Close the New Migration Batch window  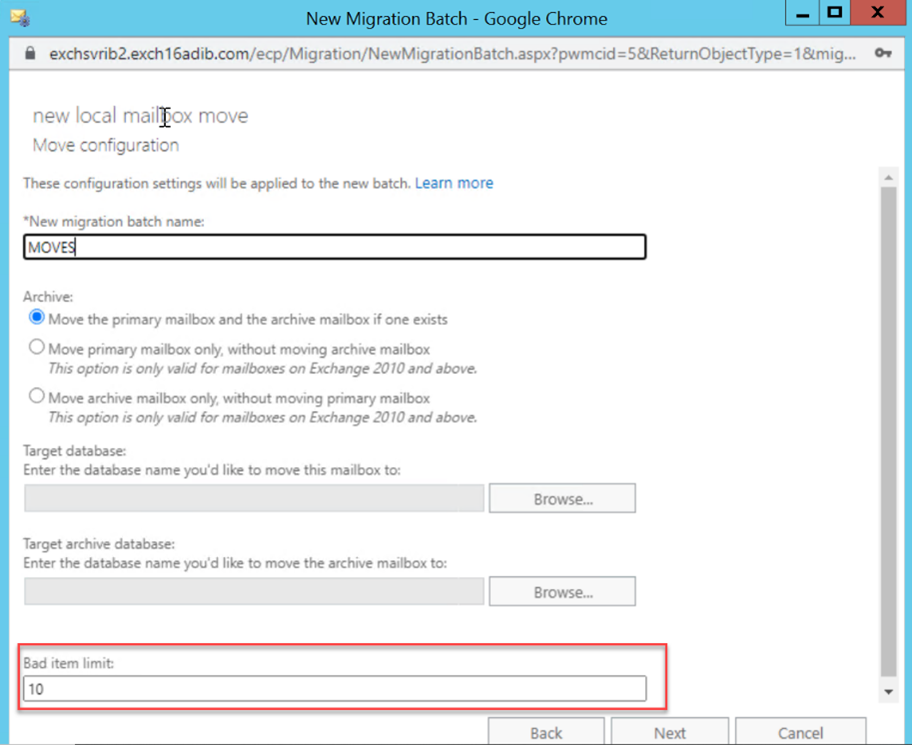click(x=878, y=13)
